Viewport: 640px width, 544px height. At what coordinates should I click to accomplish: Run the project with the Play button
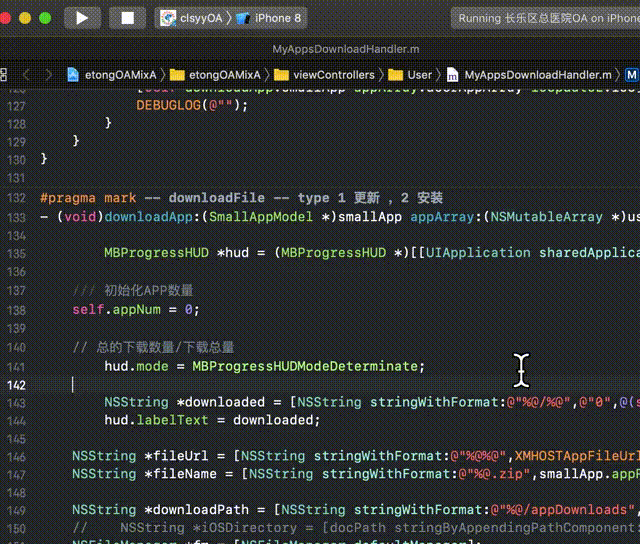(x=82, y=18)
